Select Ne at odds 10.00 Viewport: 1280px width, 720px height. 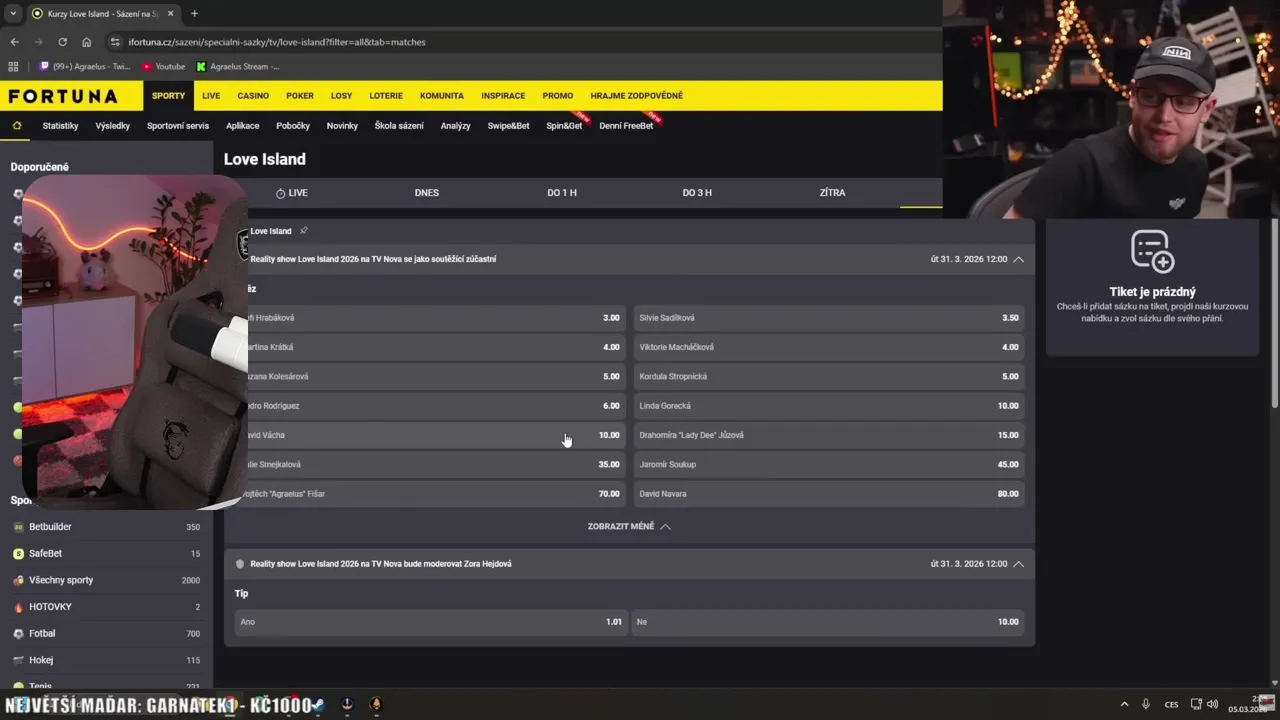pyautogui.click(x=829, y=622)
